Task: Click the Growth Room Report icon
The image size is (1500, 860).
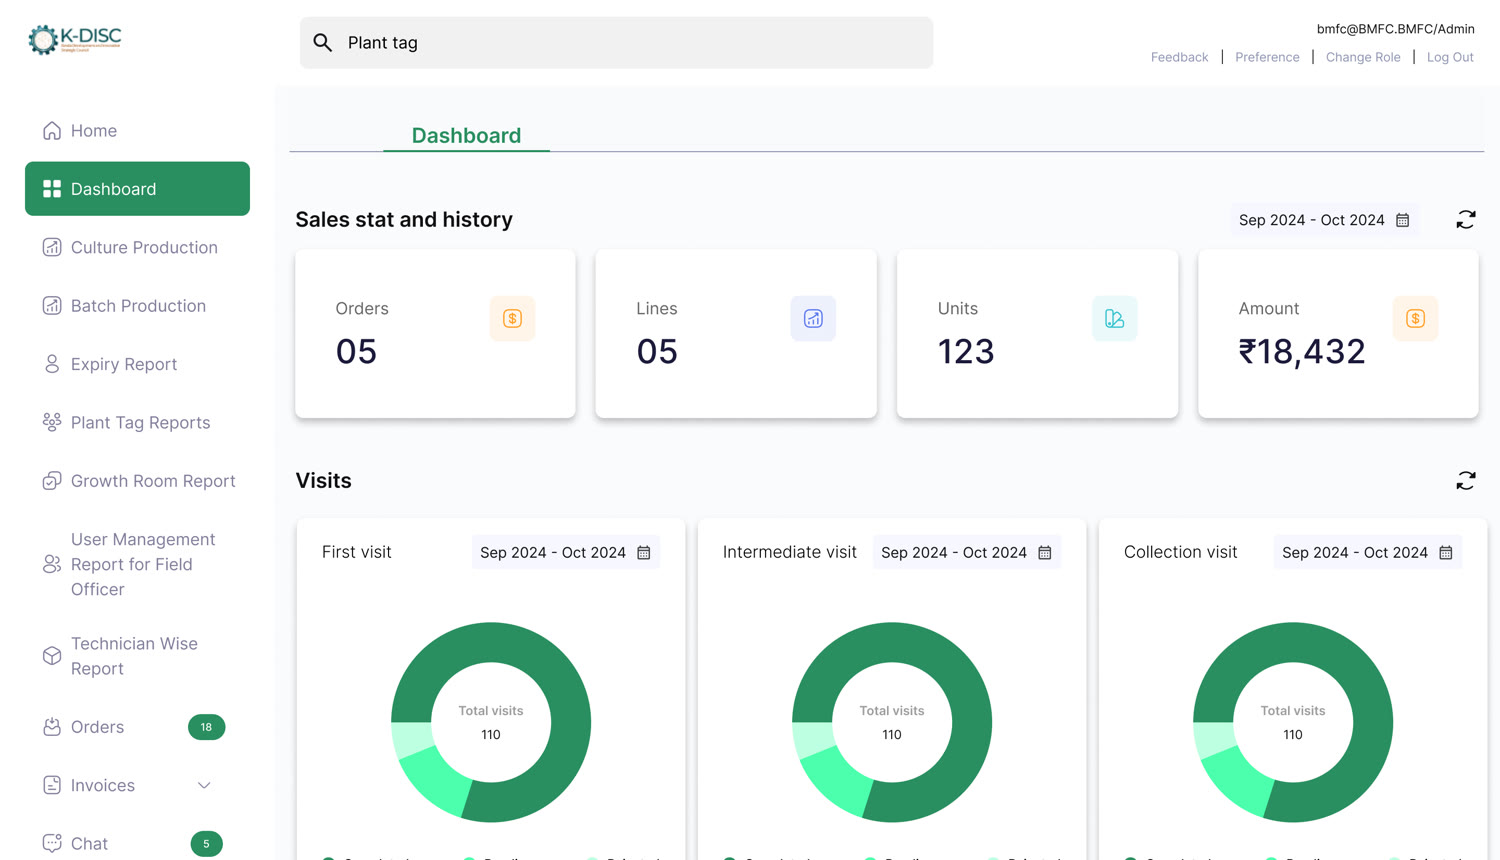Action: [52, 481]
